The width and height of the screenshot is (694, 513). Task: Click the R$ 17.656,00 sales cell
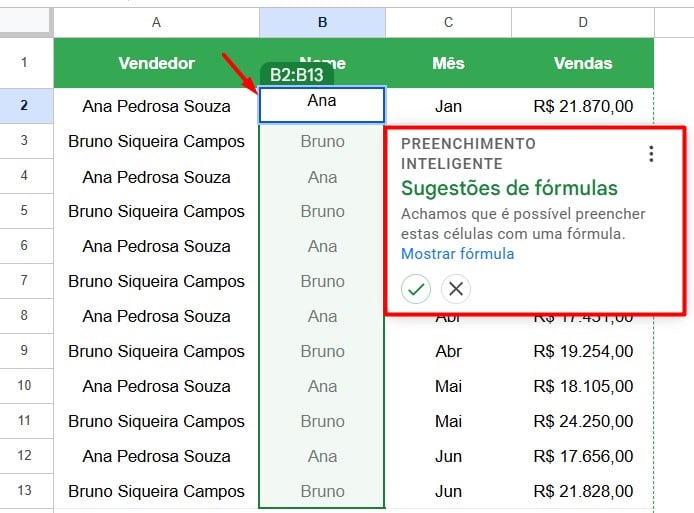point(583,456)
